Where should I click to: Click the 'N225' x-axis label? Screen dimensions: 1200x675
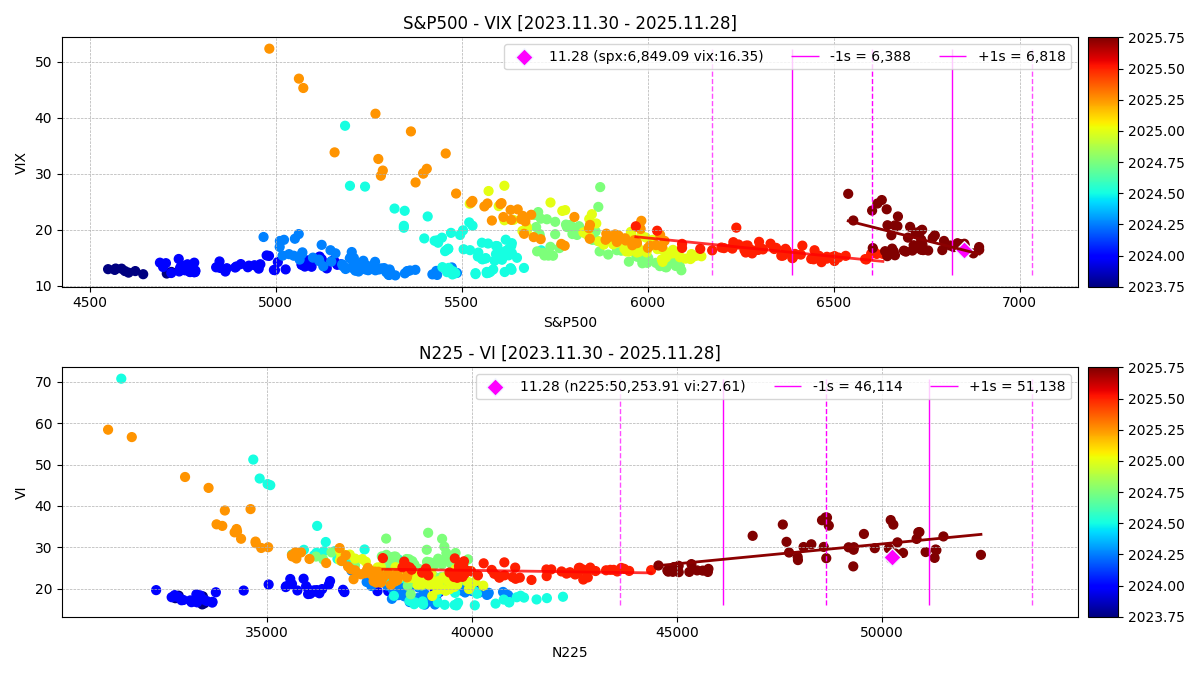coord(569,652)
